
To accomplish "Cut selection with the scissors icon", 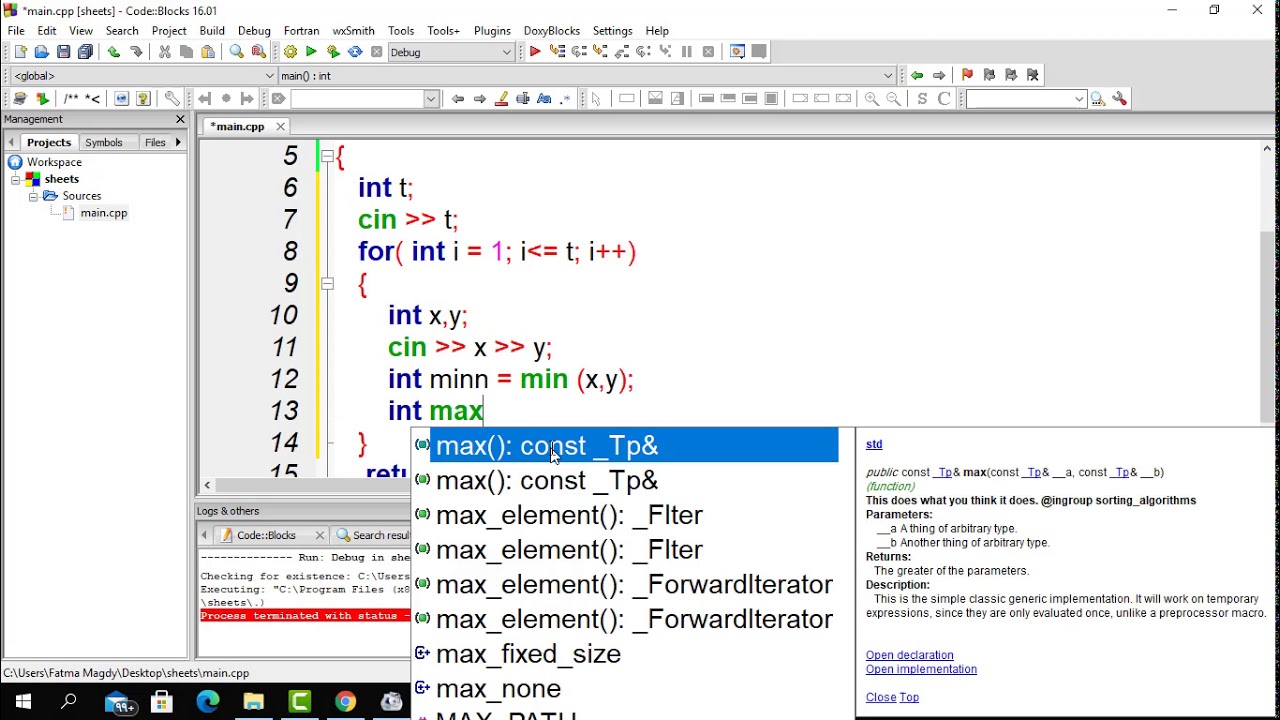I will 164,52.
